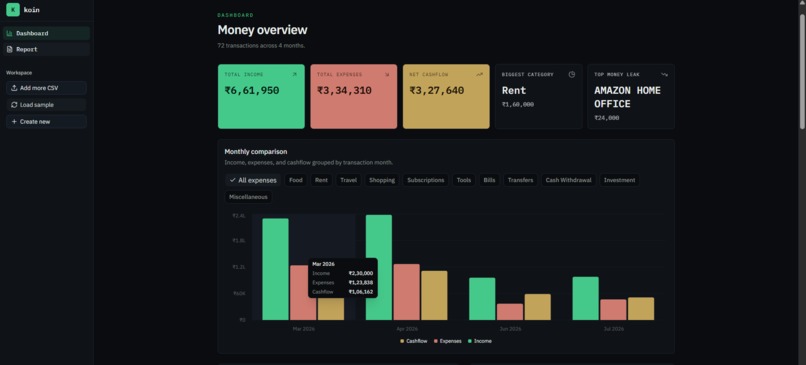This screenshot has height=365, width=806.
Task: Click Add more CSV button
Action: coord(46,88)
